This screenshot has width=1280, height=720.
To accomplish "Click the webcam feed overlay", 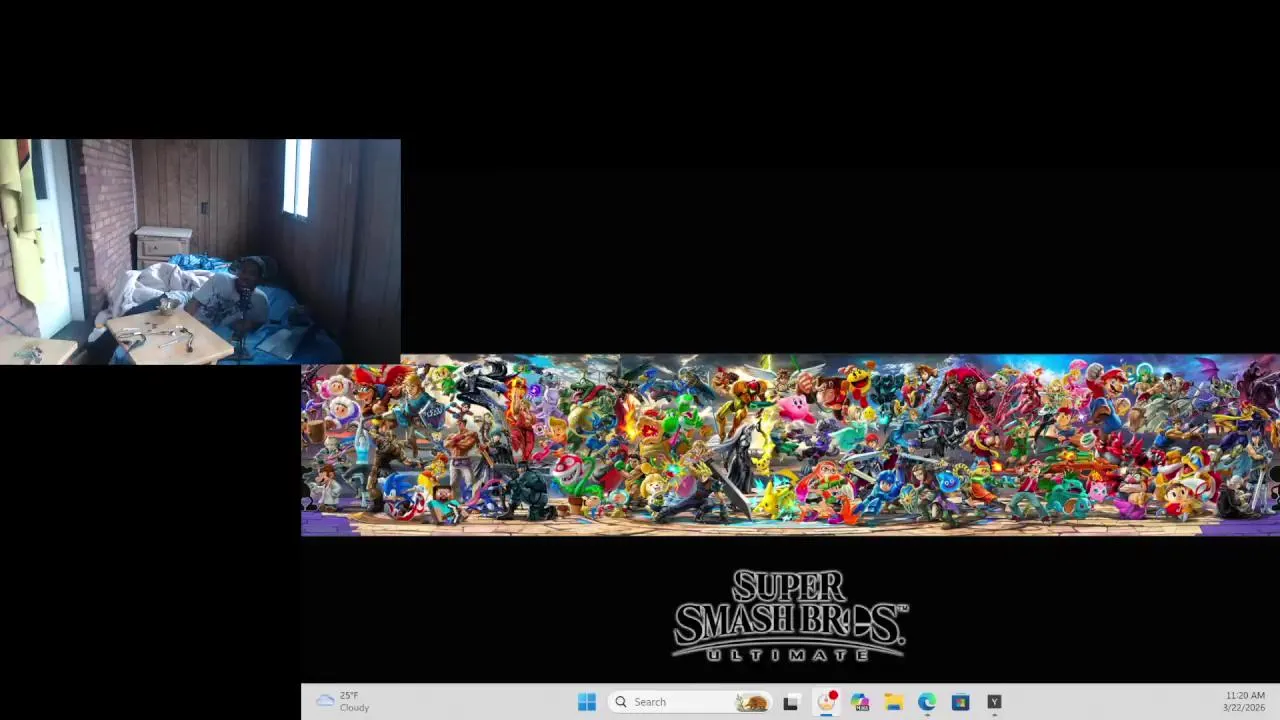I will 200,252.
